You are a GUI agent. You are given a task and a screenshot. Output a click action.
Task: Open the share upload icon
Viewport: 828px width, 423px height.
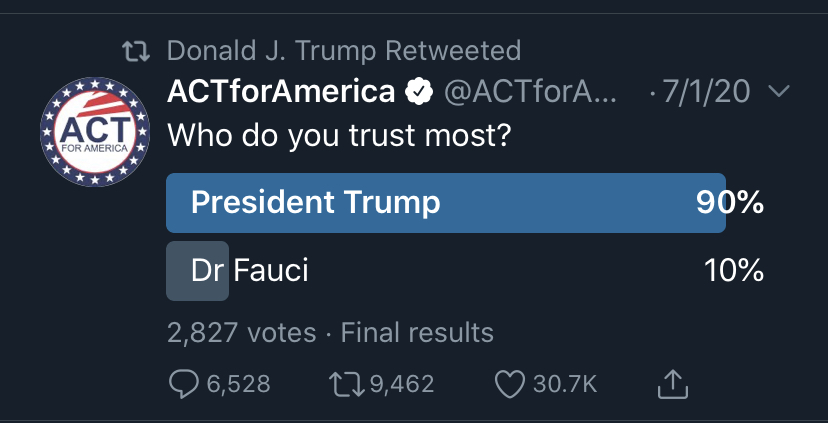click(x=673, y=383)
